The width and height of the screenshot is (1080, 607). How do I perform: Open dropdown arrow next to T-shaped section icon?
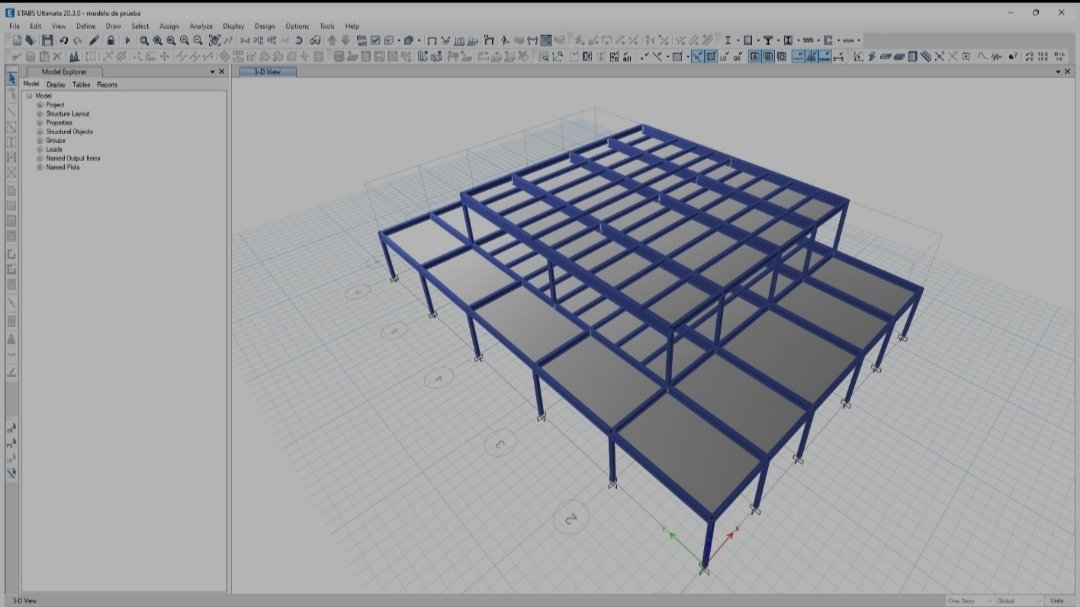778,41
